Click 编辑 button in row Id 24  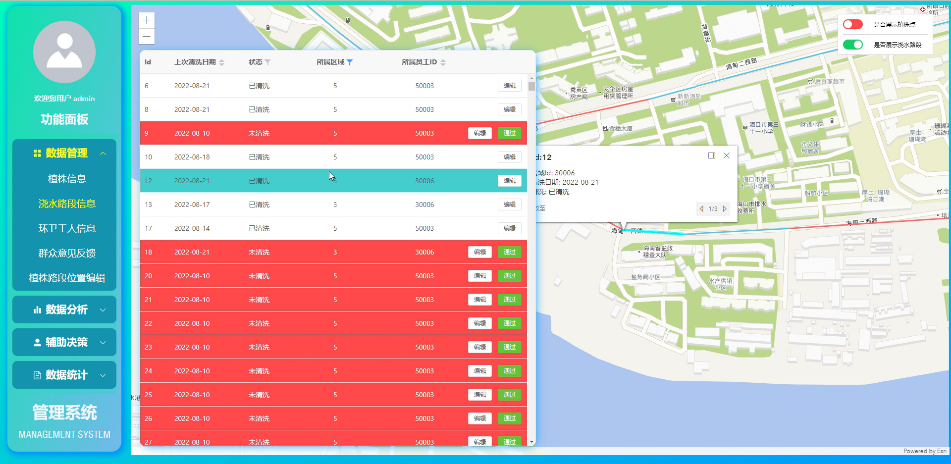(x=480, y=371)
